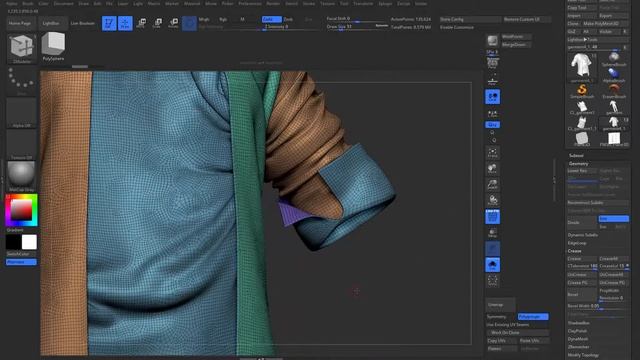Image resolution: width=640 pixels, height=360 pixels.
Task: Expand the EdgeLoop section
Action: click(x=576, y=243)
